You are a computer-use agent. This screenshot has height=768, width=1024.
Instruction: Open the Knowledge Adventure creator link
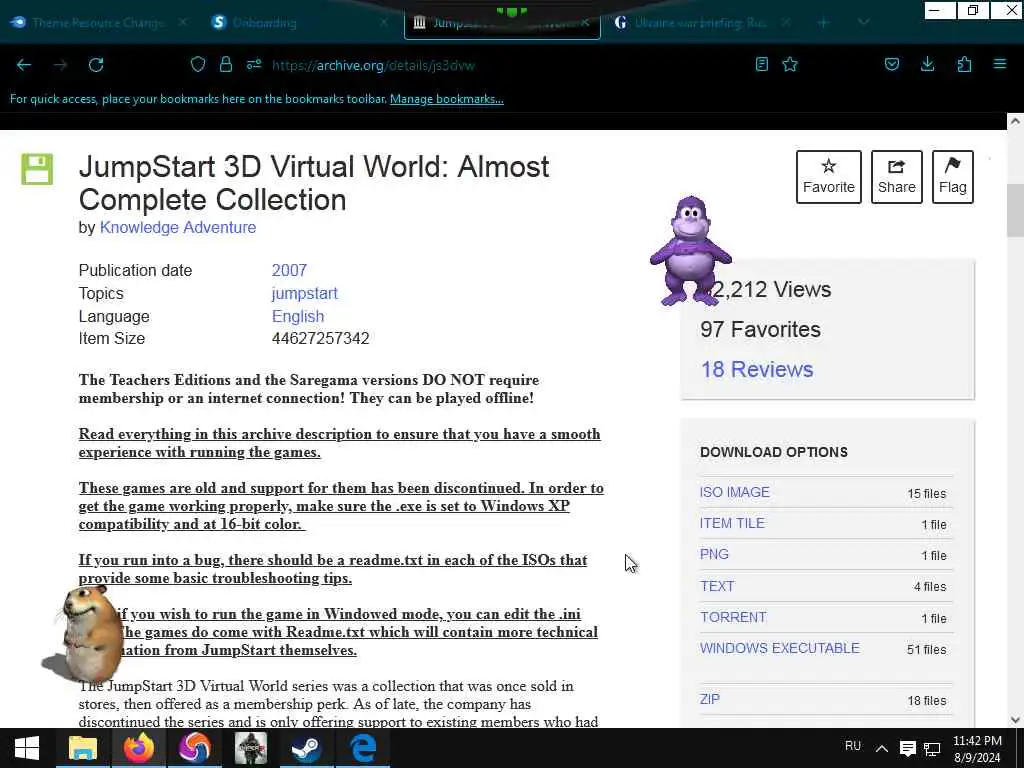pyautogui.click(x=178, y=227)
